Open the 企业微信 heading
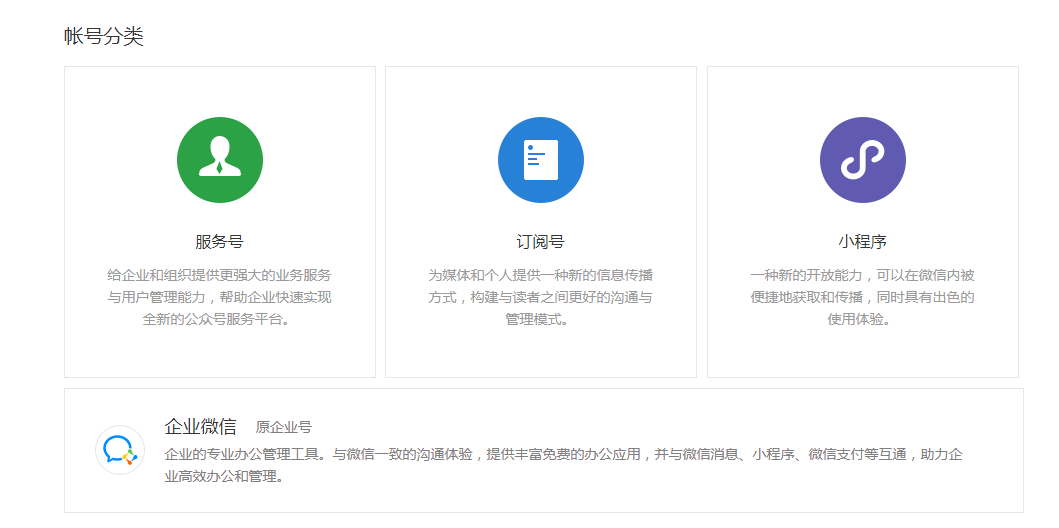 click(x=201, y=427)
